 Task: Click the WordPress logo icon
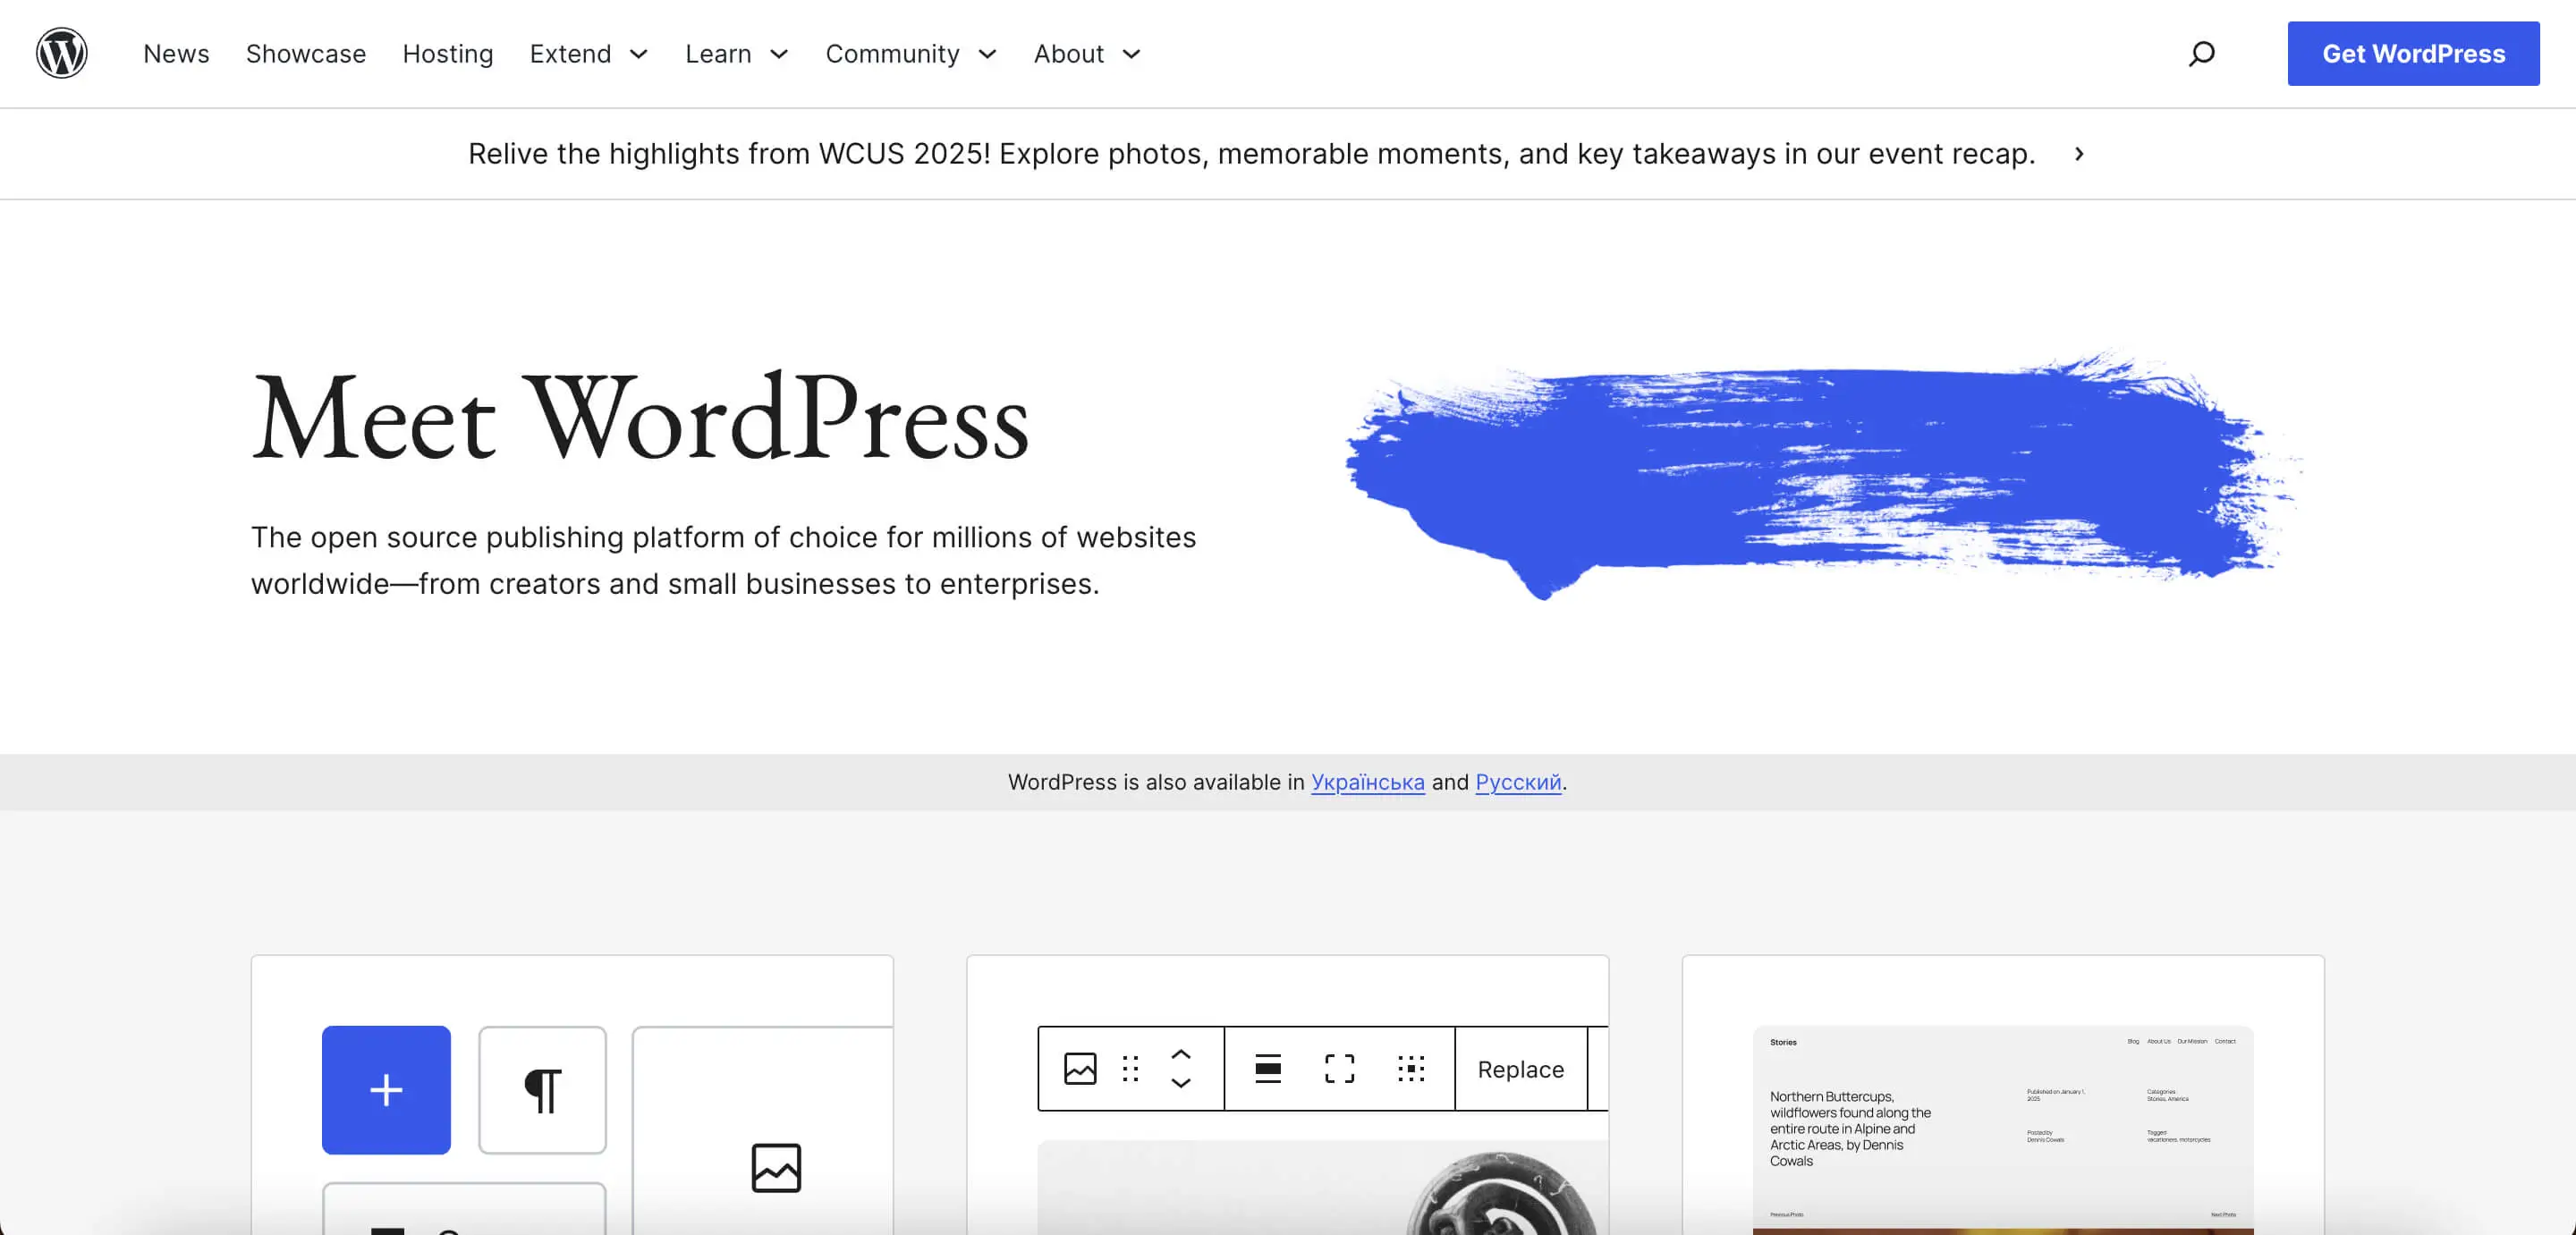click(x=62, y=53)
